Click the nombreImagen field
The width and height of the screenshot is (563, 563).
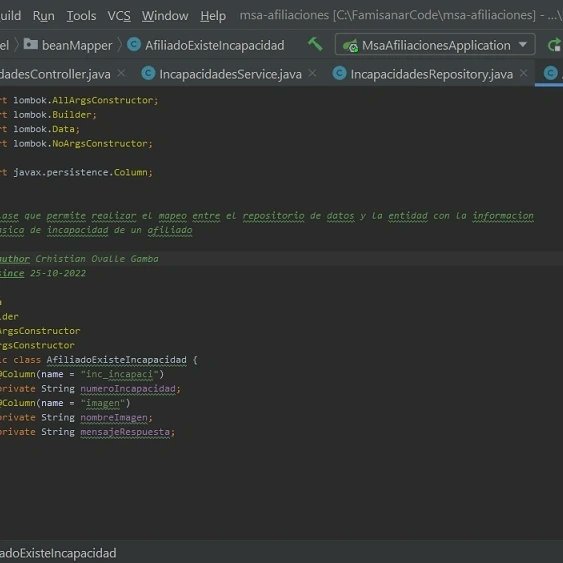click(114, 418)
